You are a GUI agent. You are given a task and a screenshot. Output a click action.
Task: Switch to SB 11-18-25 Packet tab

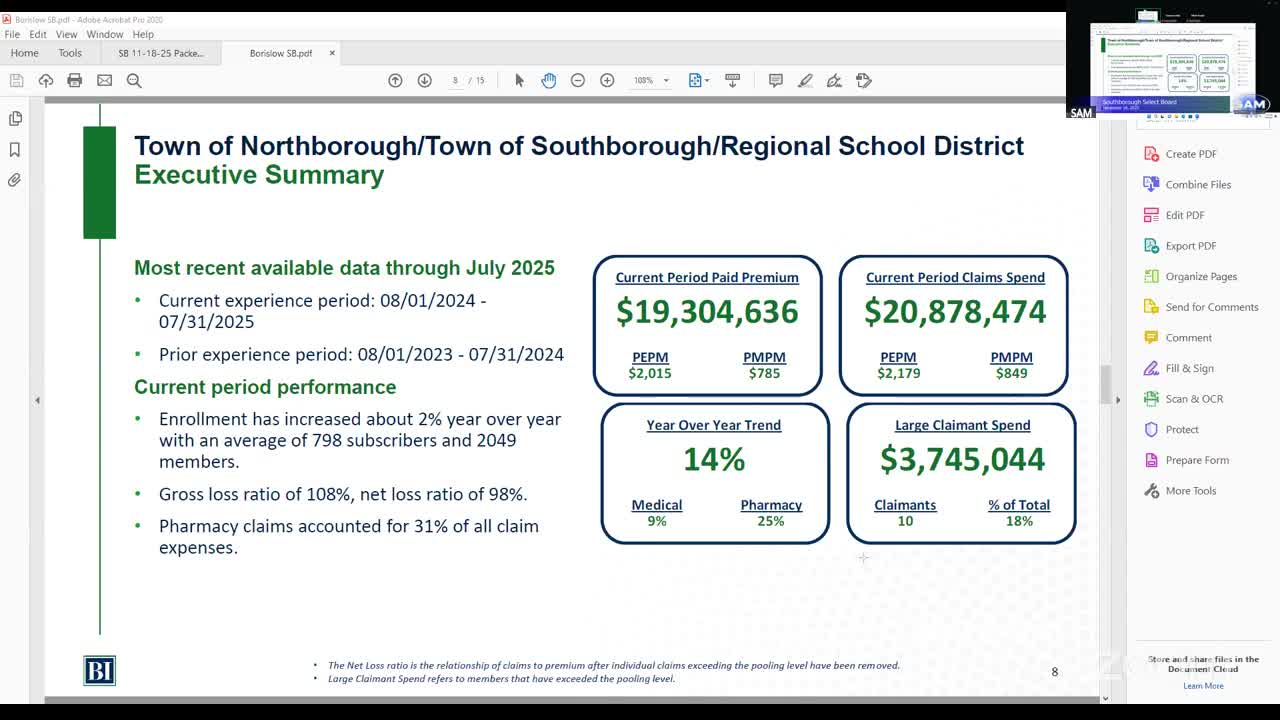tap(160, 53)
